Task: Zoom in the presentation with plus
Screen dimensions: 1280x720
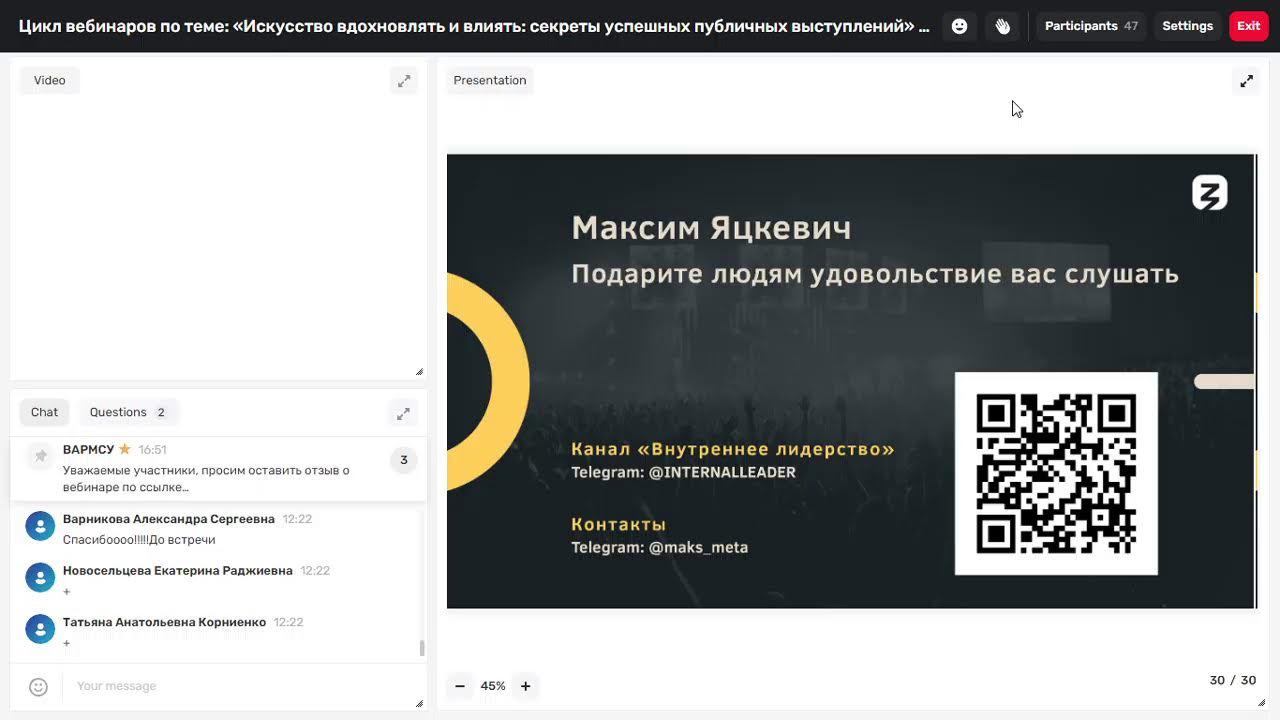Action: pos(525,686)
